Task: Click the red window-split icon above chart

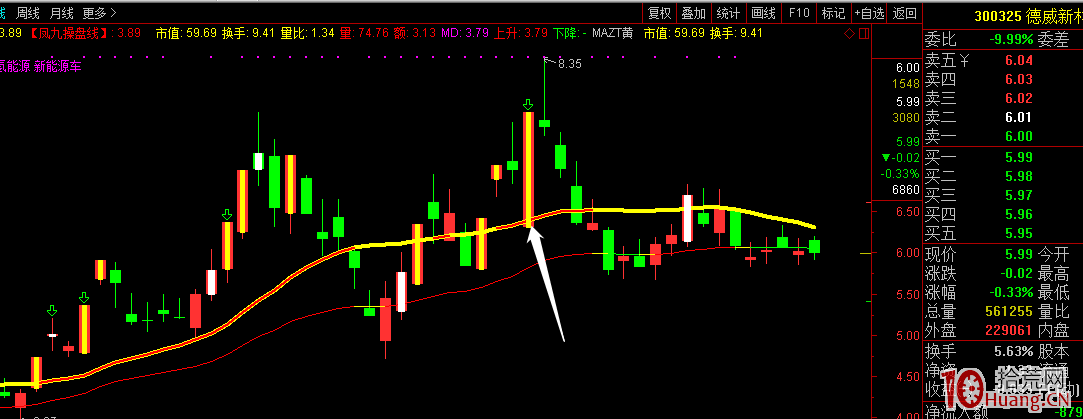Action: (863, 33)
